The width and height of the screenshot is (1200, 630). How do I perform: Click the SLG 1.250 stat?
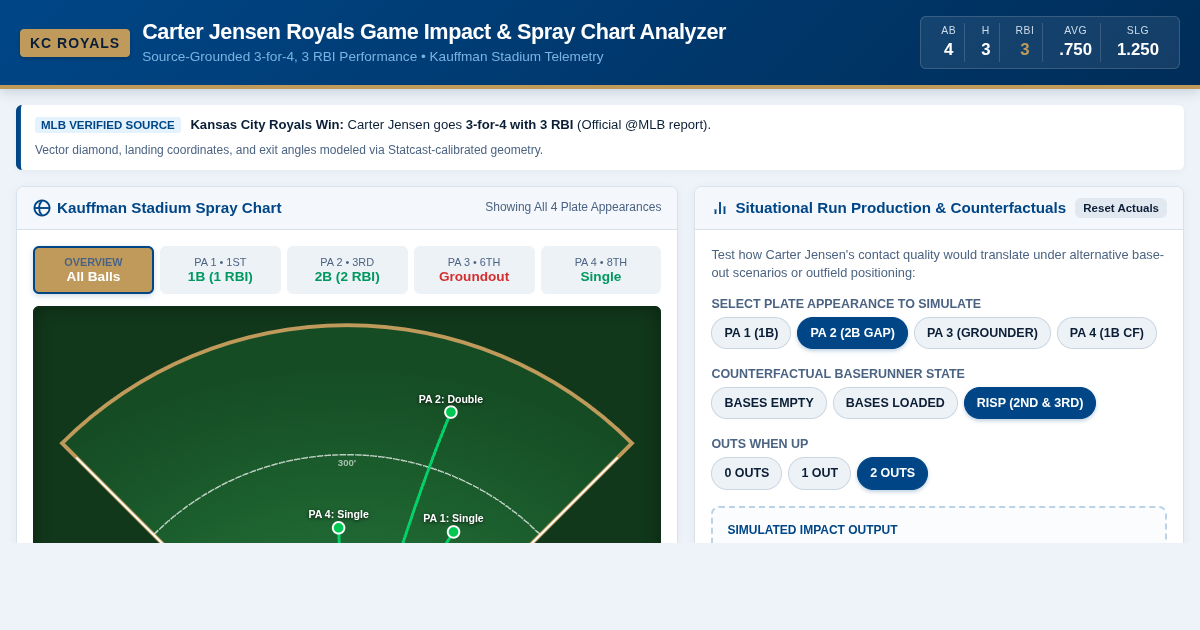click(1138, 42)
